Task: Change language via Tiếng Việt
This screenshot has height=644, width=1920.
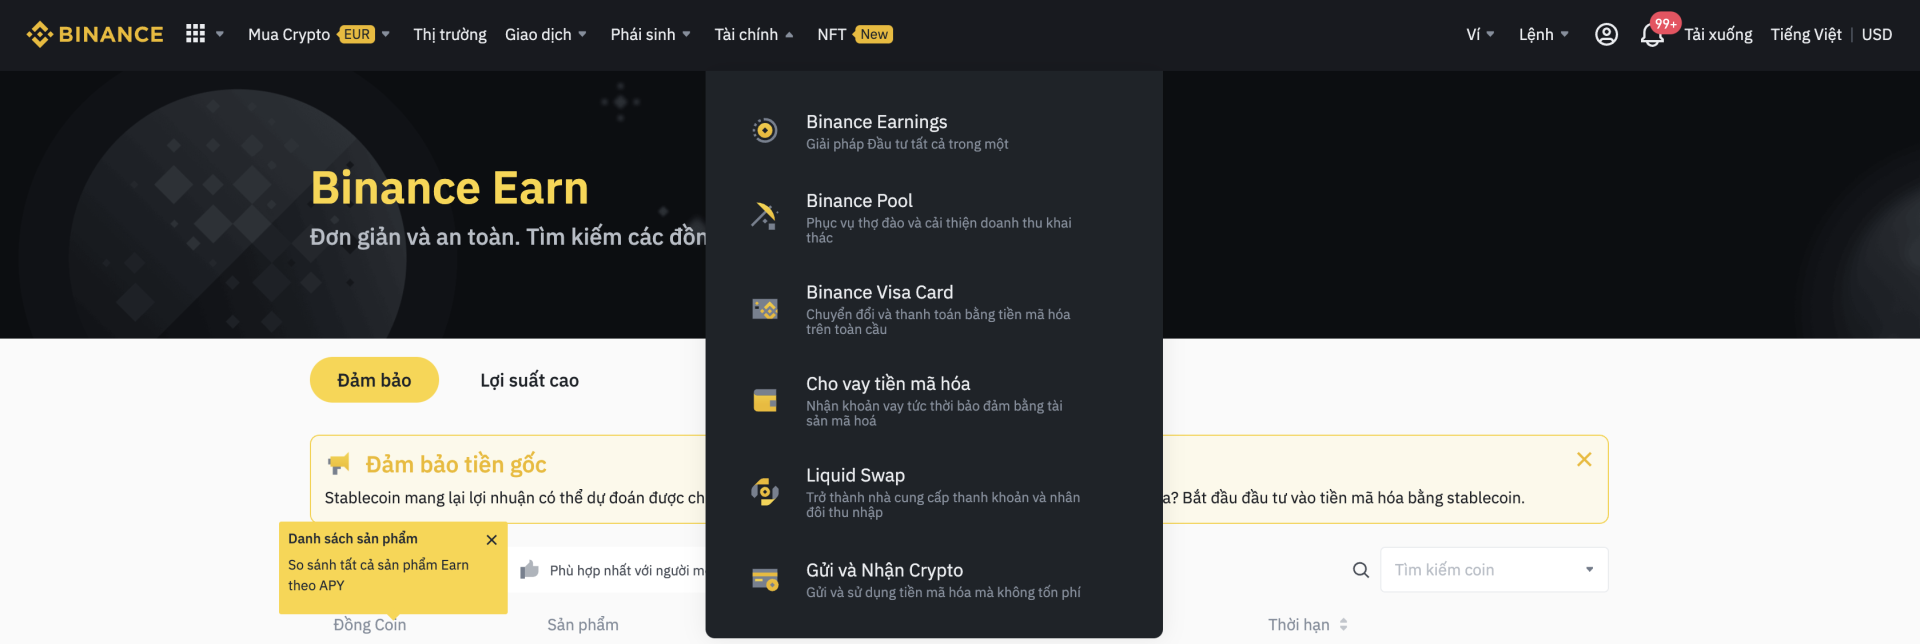Action: [x=1806, y=34]
